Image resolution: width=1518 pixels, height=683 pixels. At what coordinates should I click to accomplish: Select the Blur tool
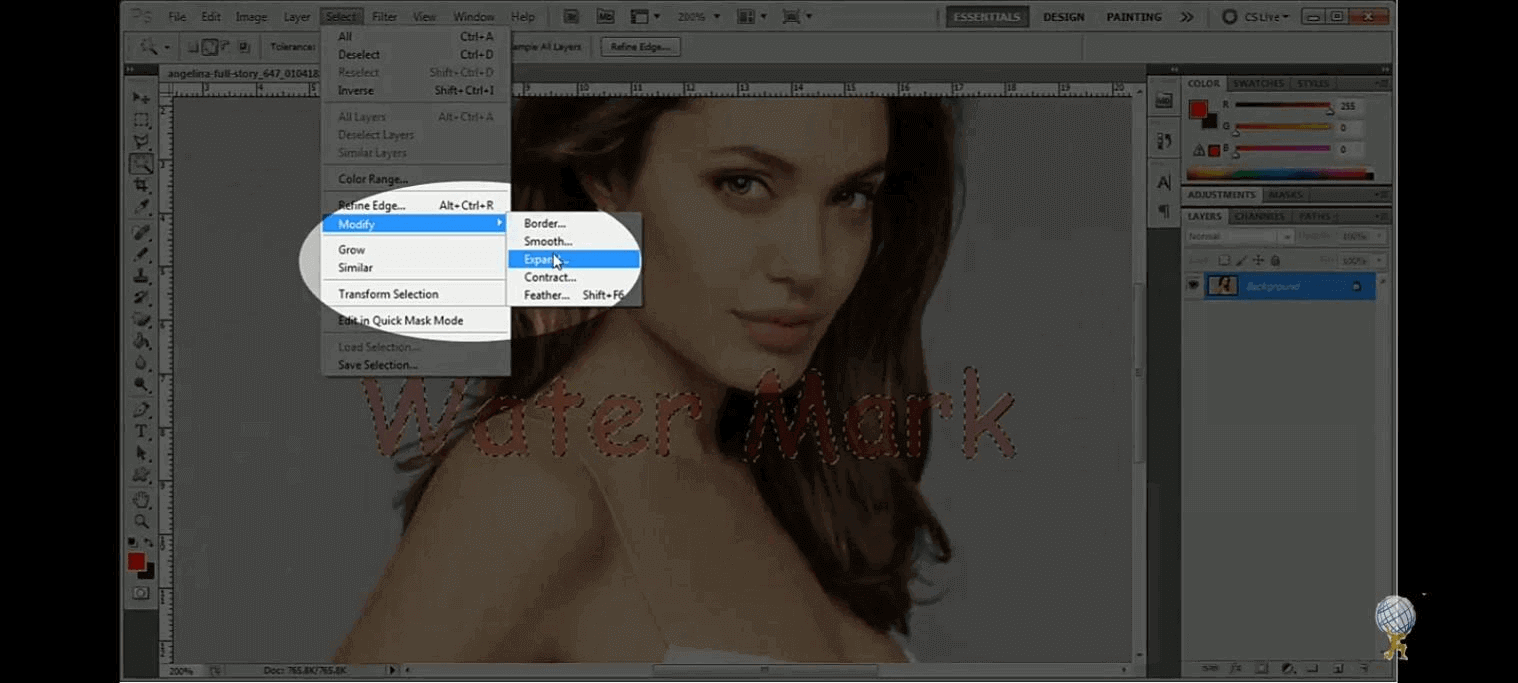click(141, 363)
